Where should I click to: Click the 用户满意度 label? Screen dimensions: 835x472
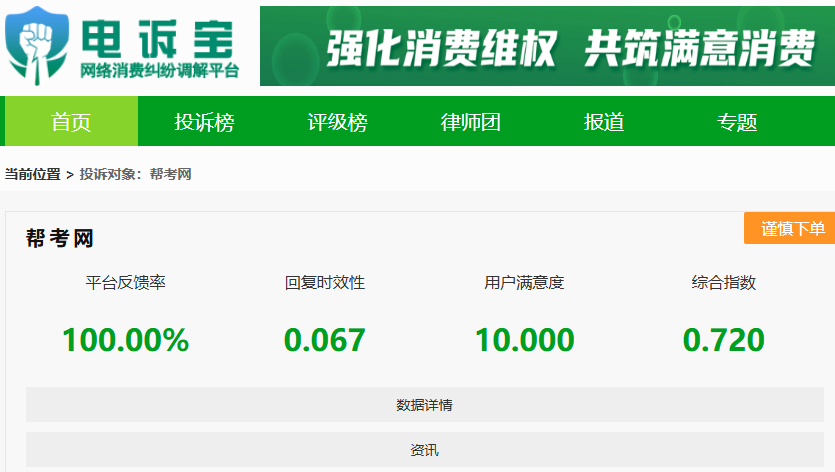click(524, 282)
